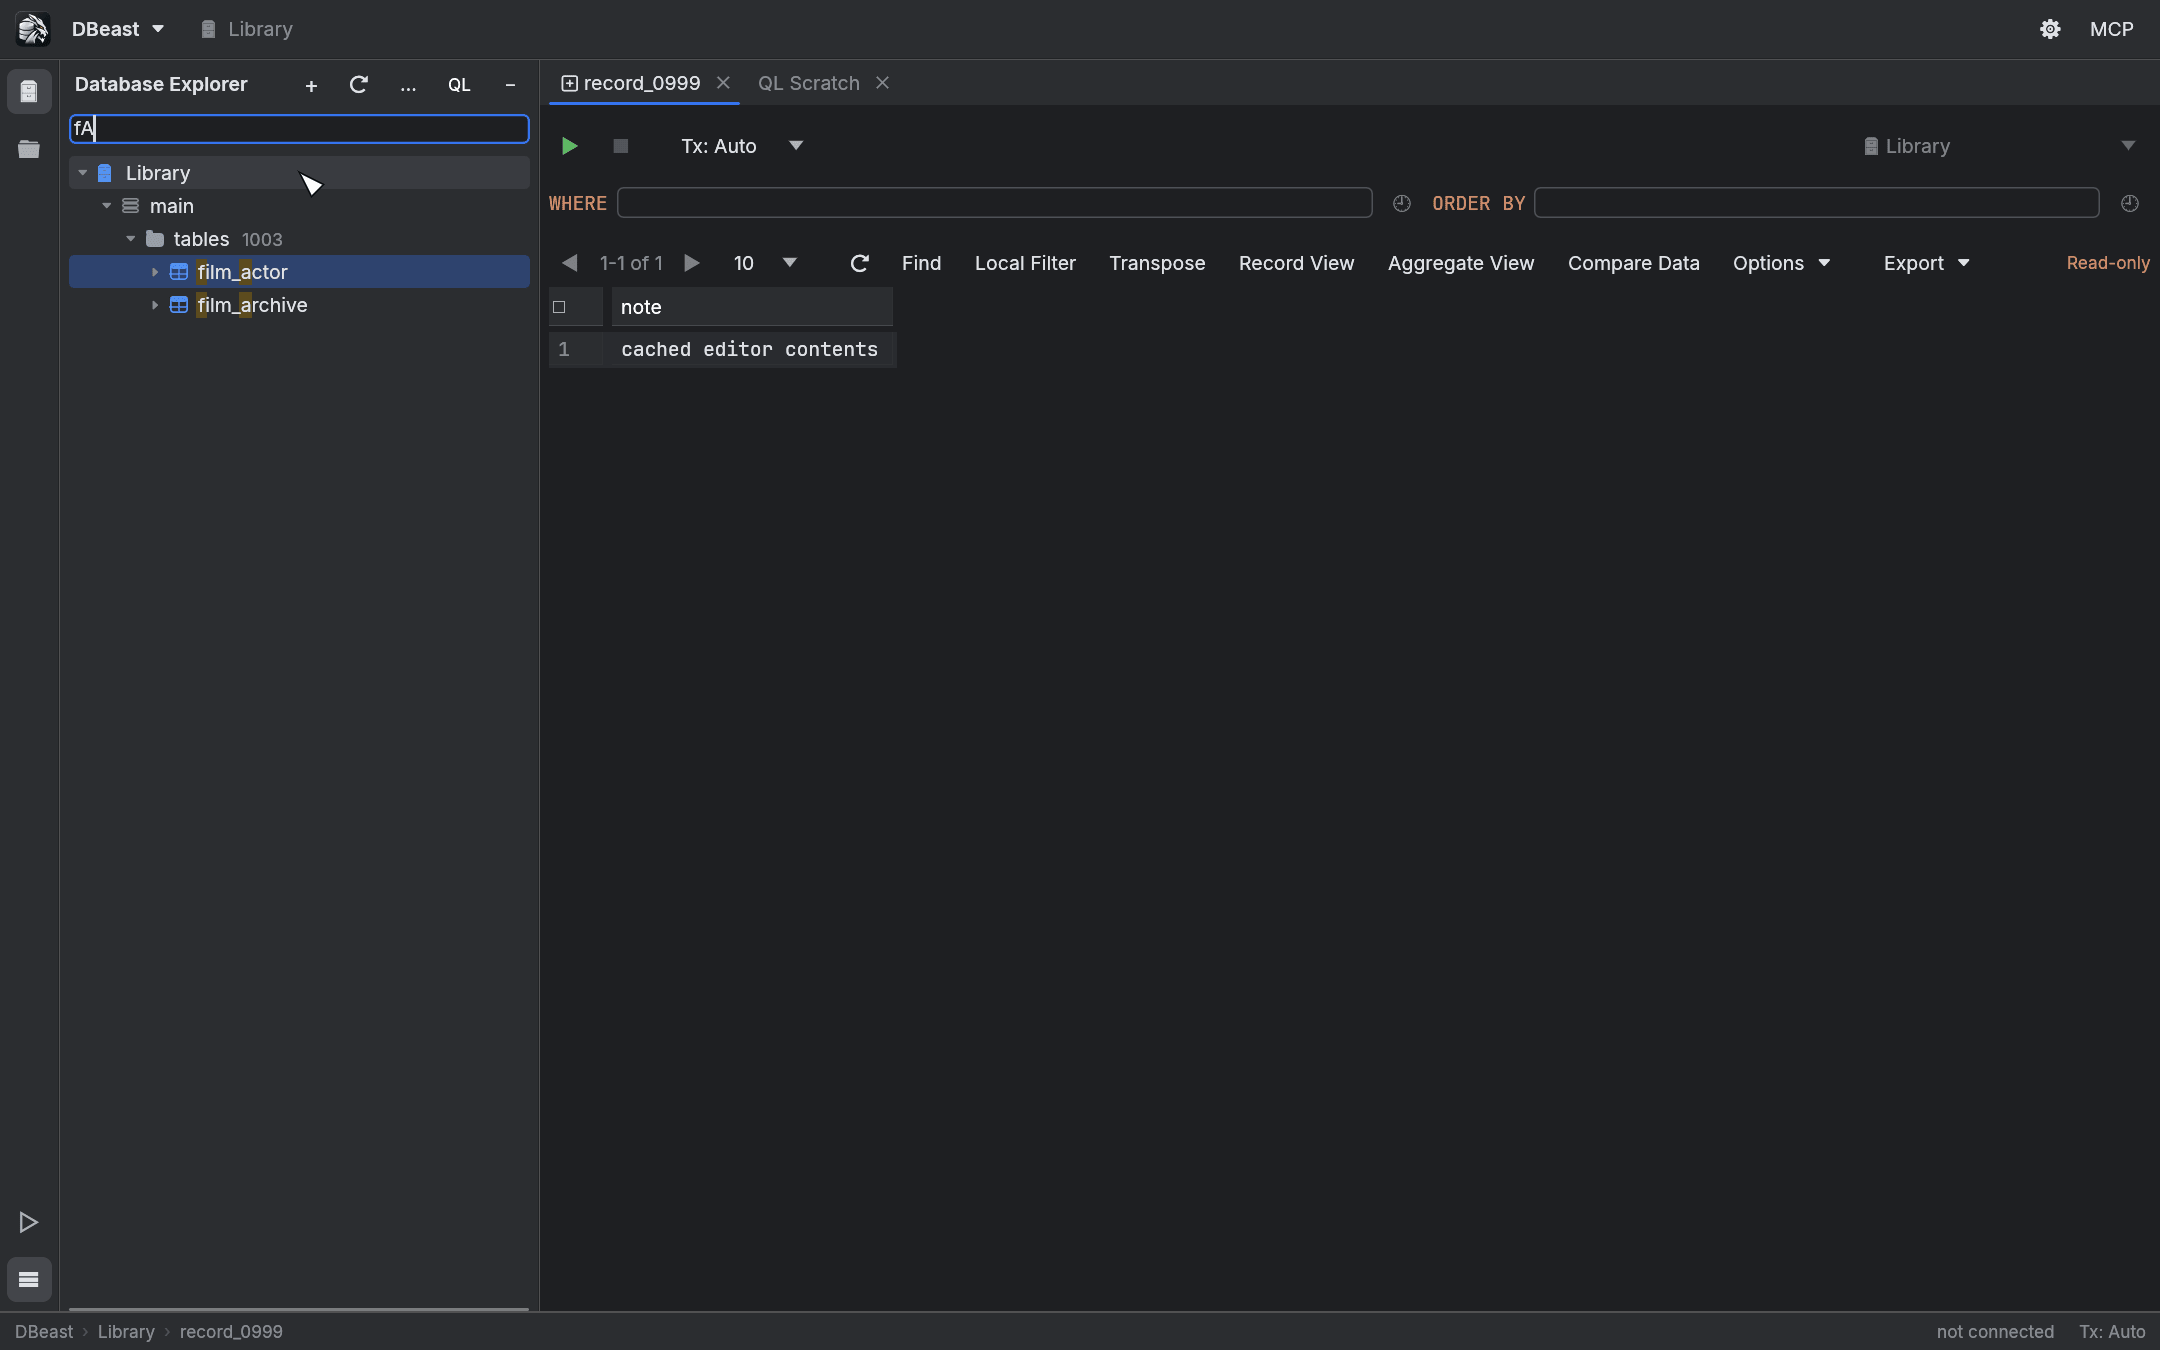This screenshot has width=2160, height=1350.
Task: Stop query execution square button
Action: click(x=620, y=146)
